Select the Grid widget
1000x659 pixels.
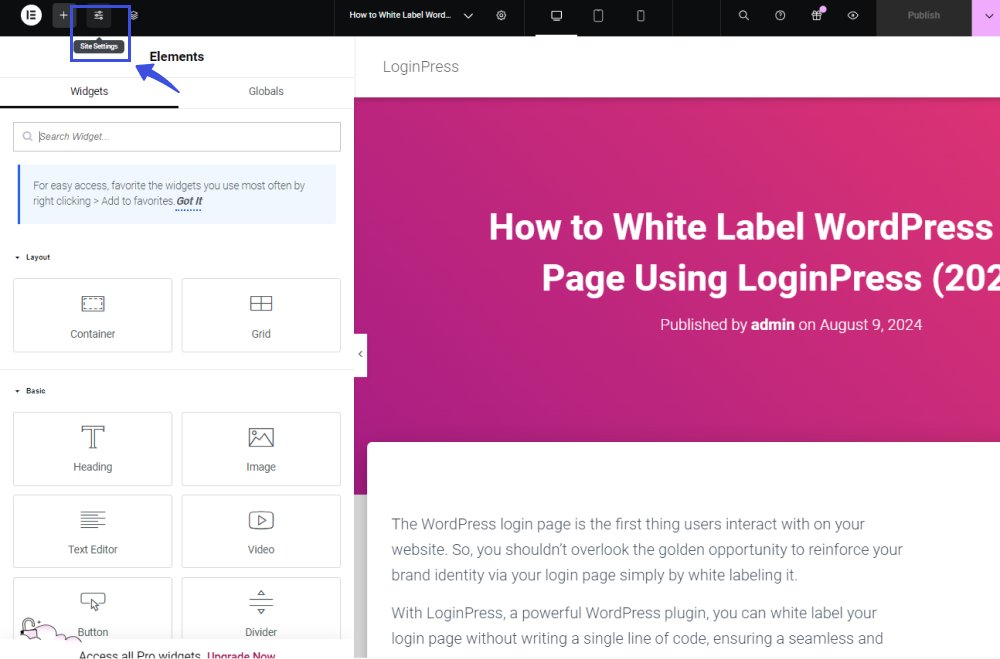[x=261, y=315]
